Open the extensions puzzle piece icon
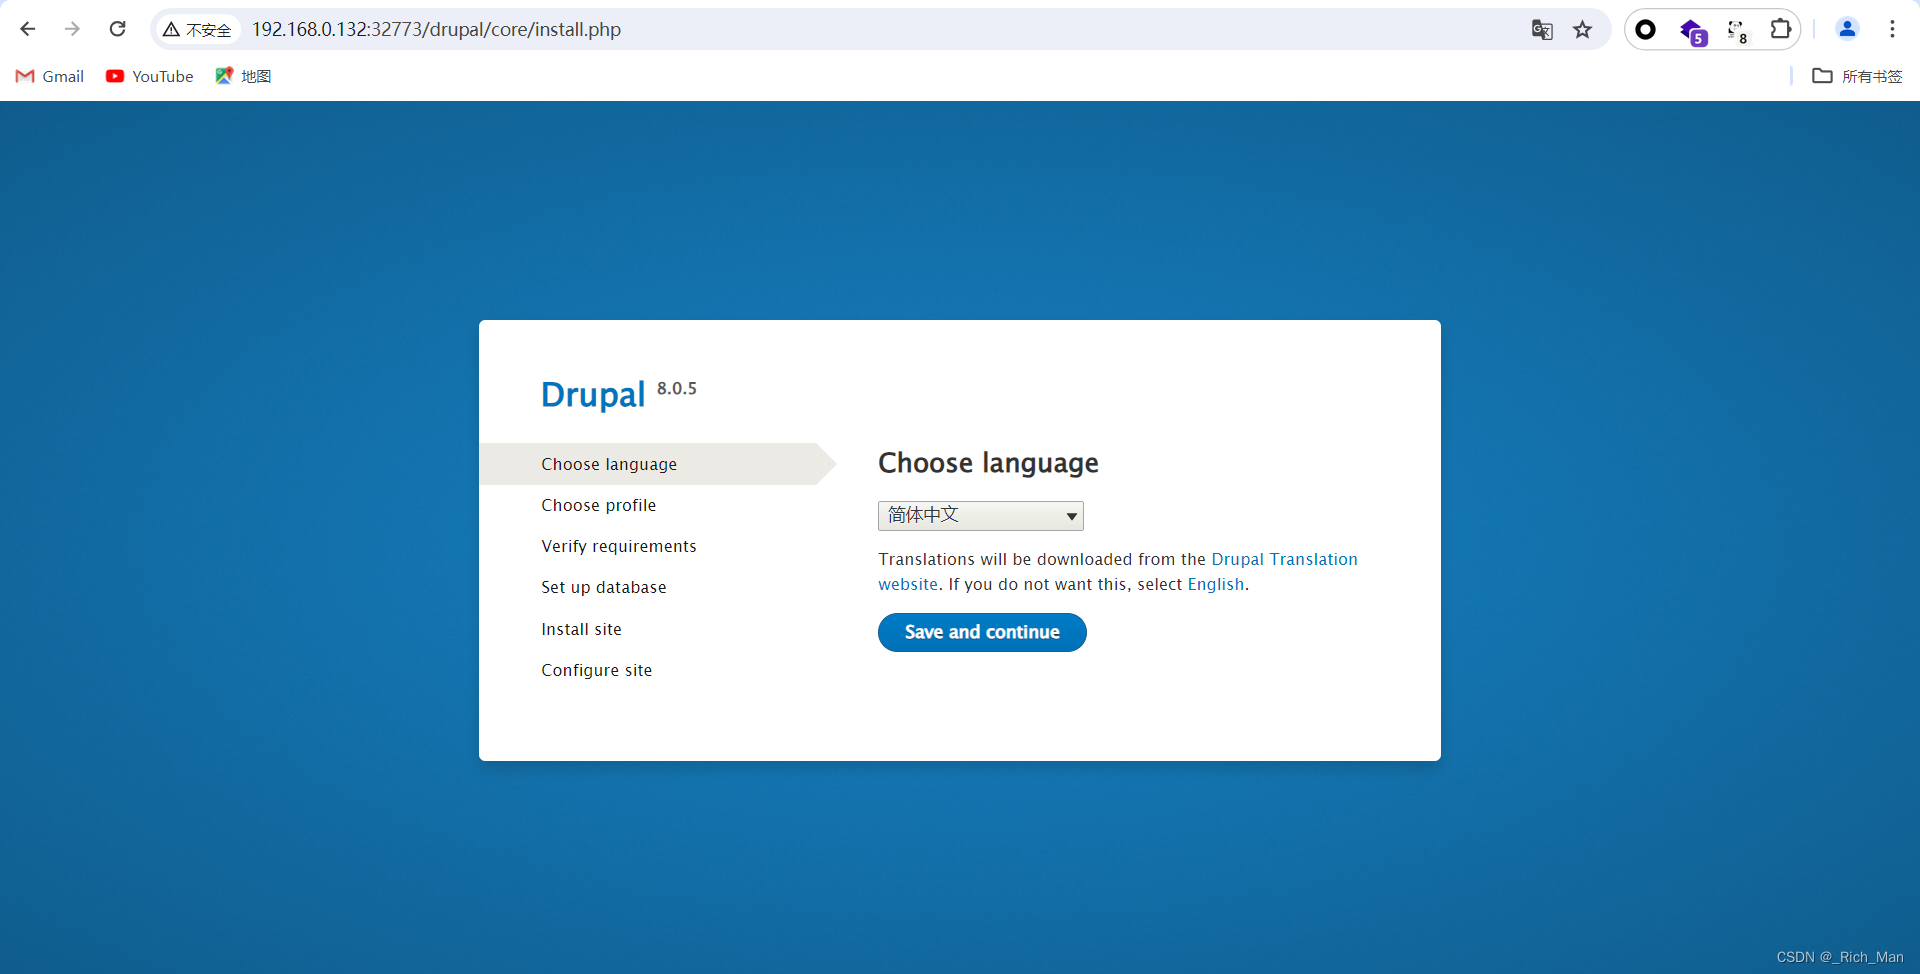 click(1781, 29)
